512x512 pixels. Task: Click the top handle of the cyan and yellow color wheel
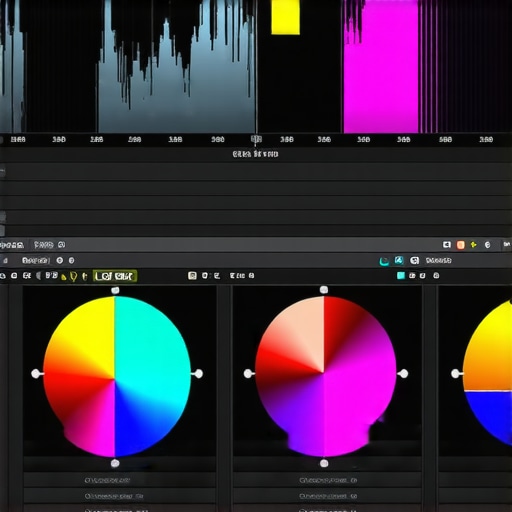click(x=115, y=290)
